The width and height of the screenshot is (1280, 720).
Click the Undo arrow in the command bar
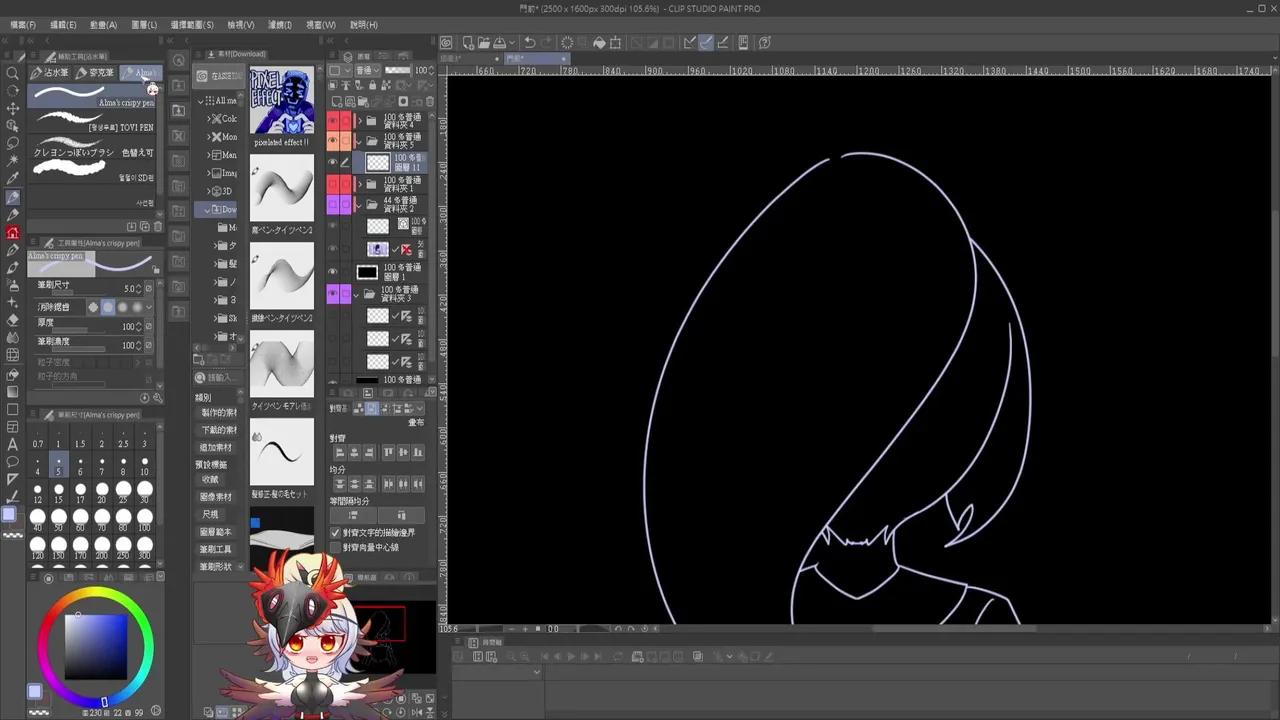tap(530, 43)
